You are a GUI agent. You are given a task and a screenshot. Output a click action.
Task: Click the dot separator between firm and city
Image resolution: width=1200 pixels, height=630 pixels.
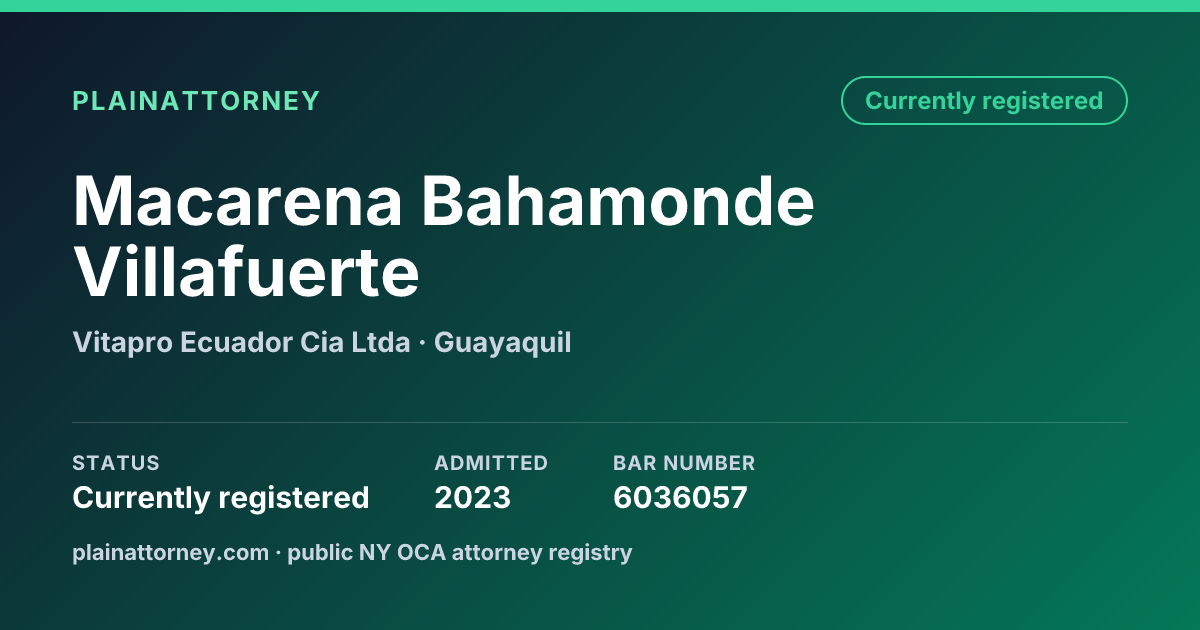422,344
